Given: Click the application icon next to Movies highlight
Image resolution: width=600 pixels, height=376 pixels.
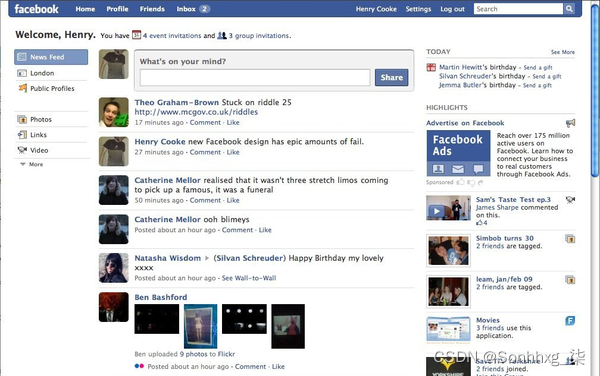Looking at the screenshot, I should 570,321.
